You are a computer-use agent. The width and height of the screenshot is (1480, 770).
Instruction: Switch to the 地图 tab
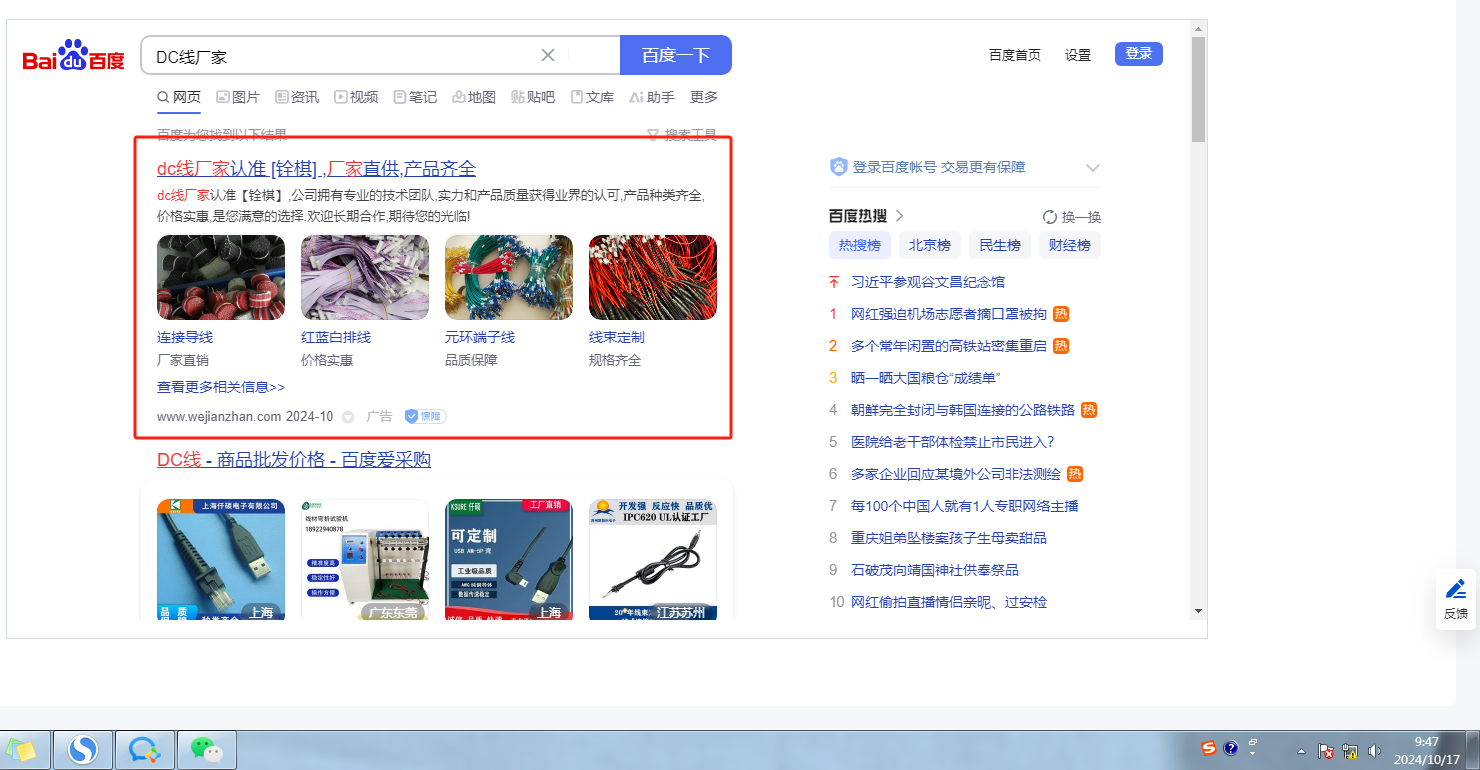pos(474,97)
